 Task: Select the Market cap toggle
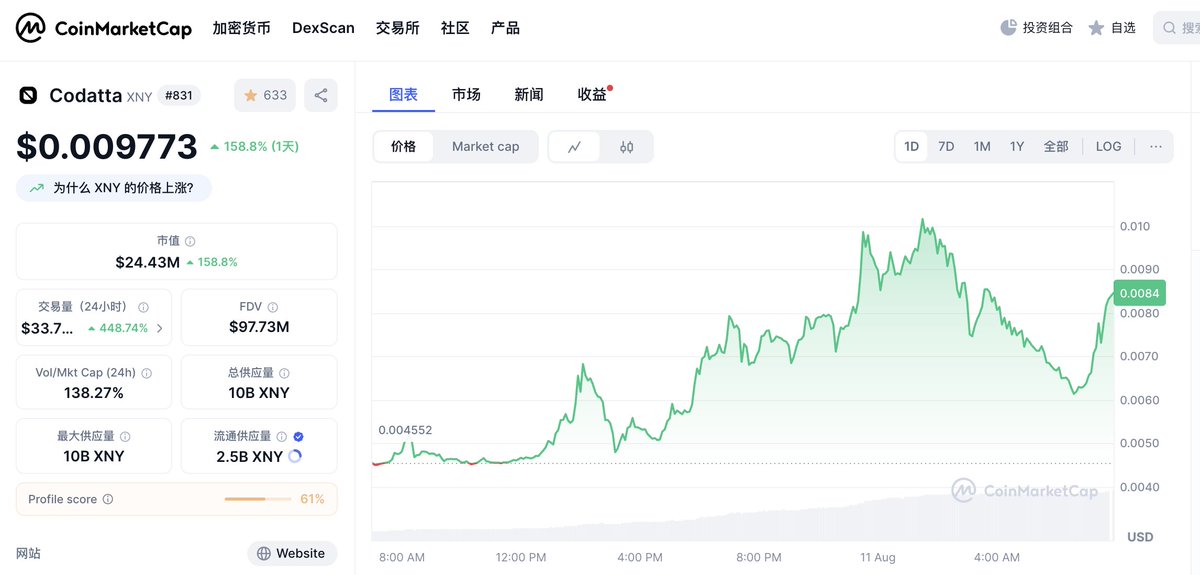(x=485, y=146)
